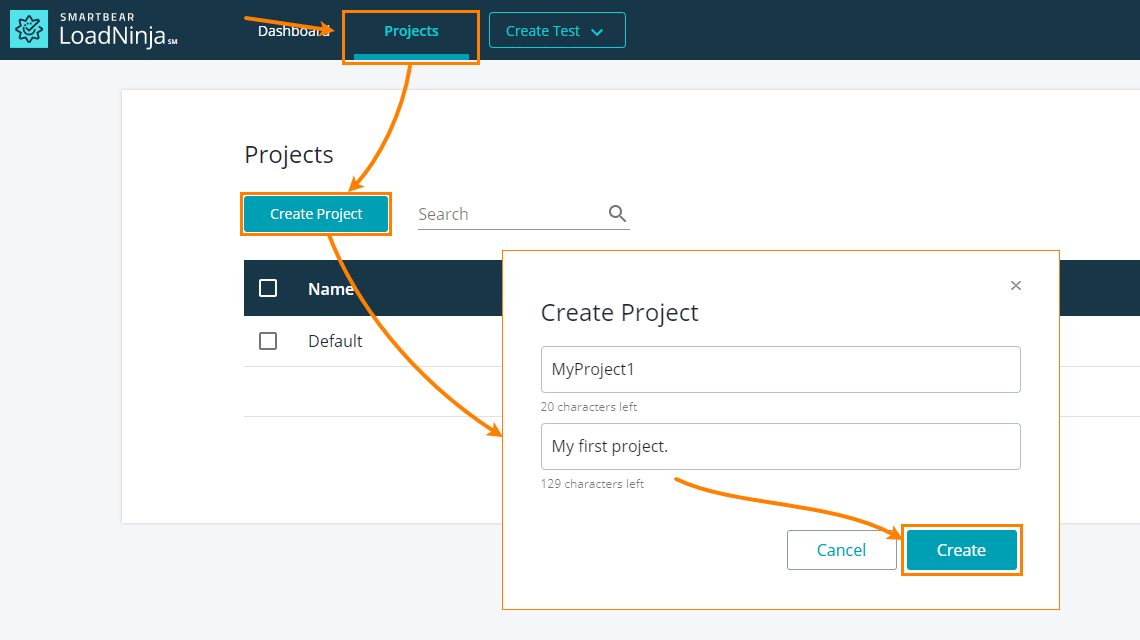
Task: Click the project name field containing MyProject1
Action: point(780,369)
